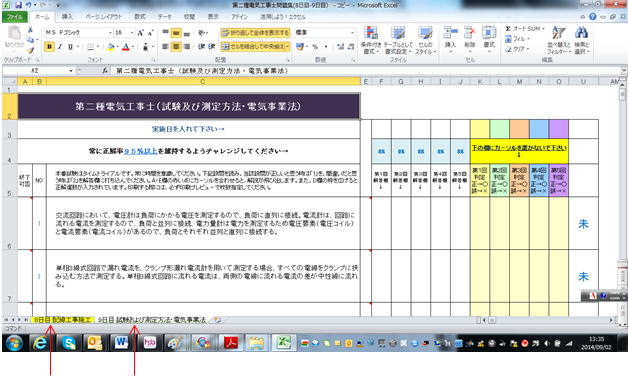Toggle Italic text formatting
Viewport: 628px width, 378px height.
(x=60, y=47)
